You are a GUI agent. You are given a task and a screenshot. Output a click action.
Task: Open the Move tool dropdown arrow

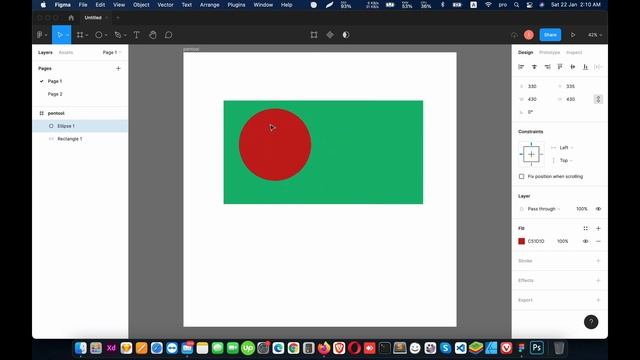67,36
